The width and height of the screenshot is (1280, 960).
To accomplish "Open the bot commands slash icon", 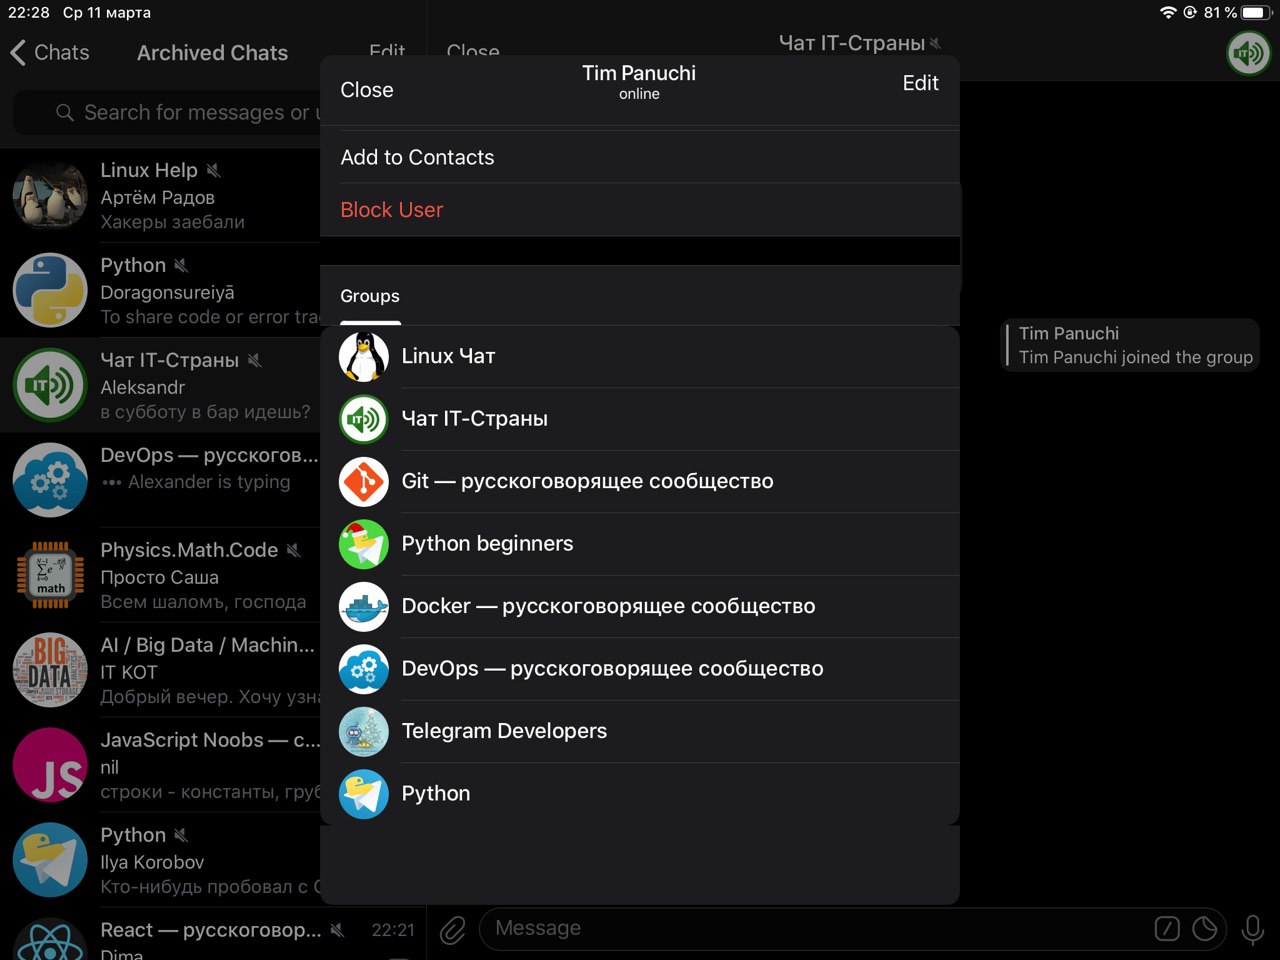I will point(1167,929).
